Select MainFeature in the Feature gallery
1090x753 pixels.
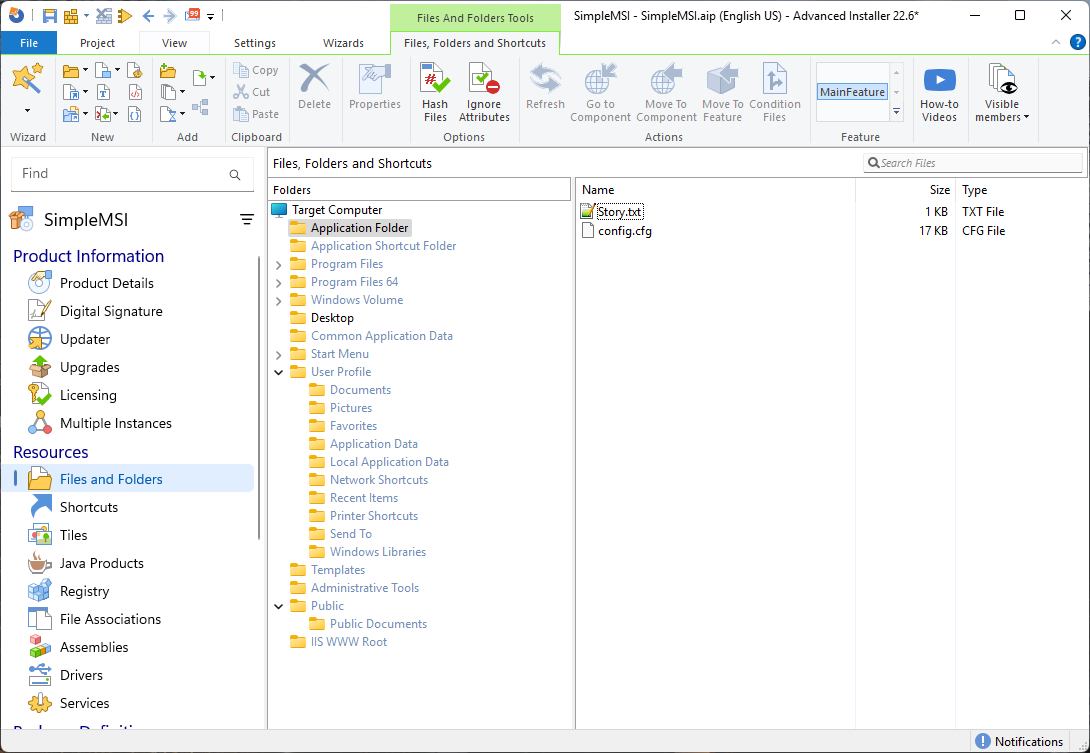tap(852, 92)
